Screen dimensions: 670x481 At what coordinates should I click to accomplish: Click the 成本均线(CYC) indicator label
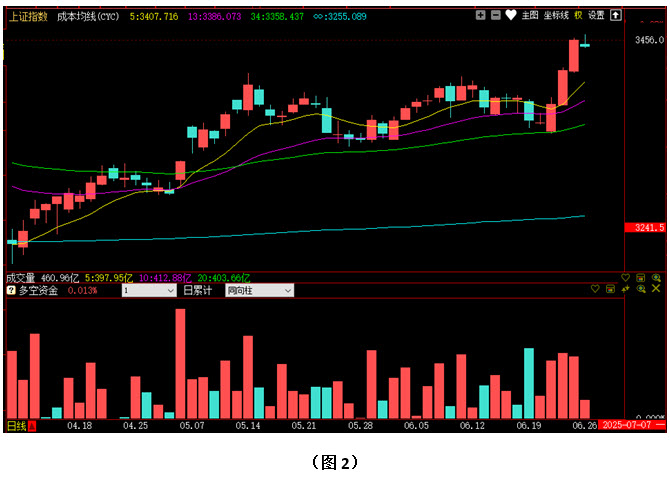(88, 17)
